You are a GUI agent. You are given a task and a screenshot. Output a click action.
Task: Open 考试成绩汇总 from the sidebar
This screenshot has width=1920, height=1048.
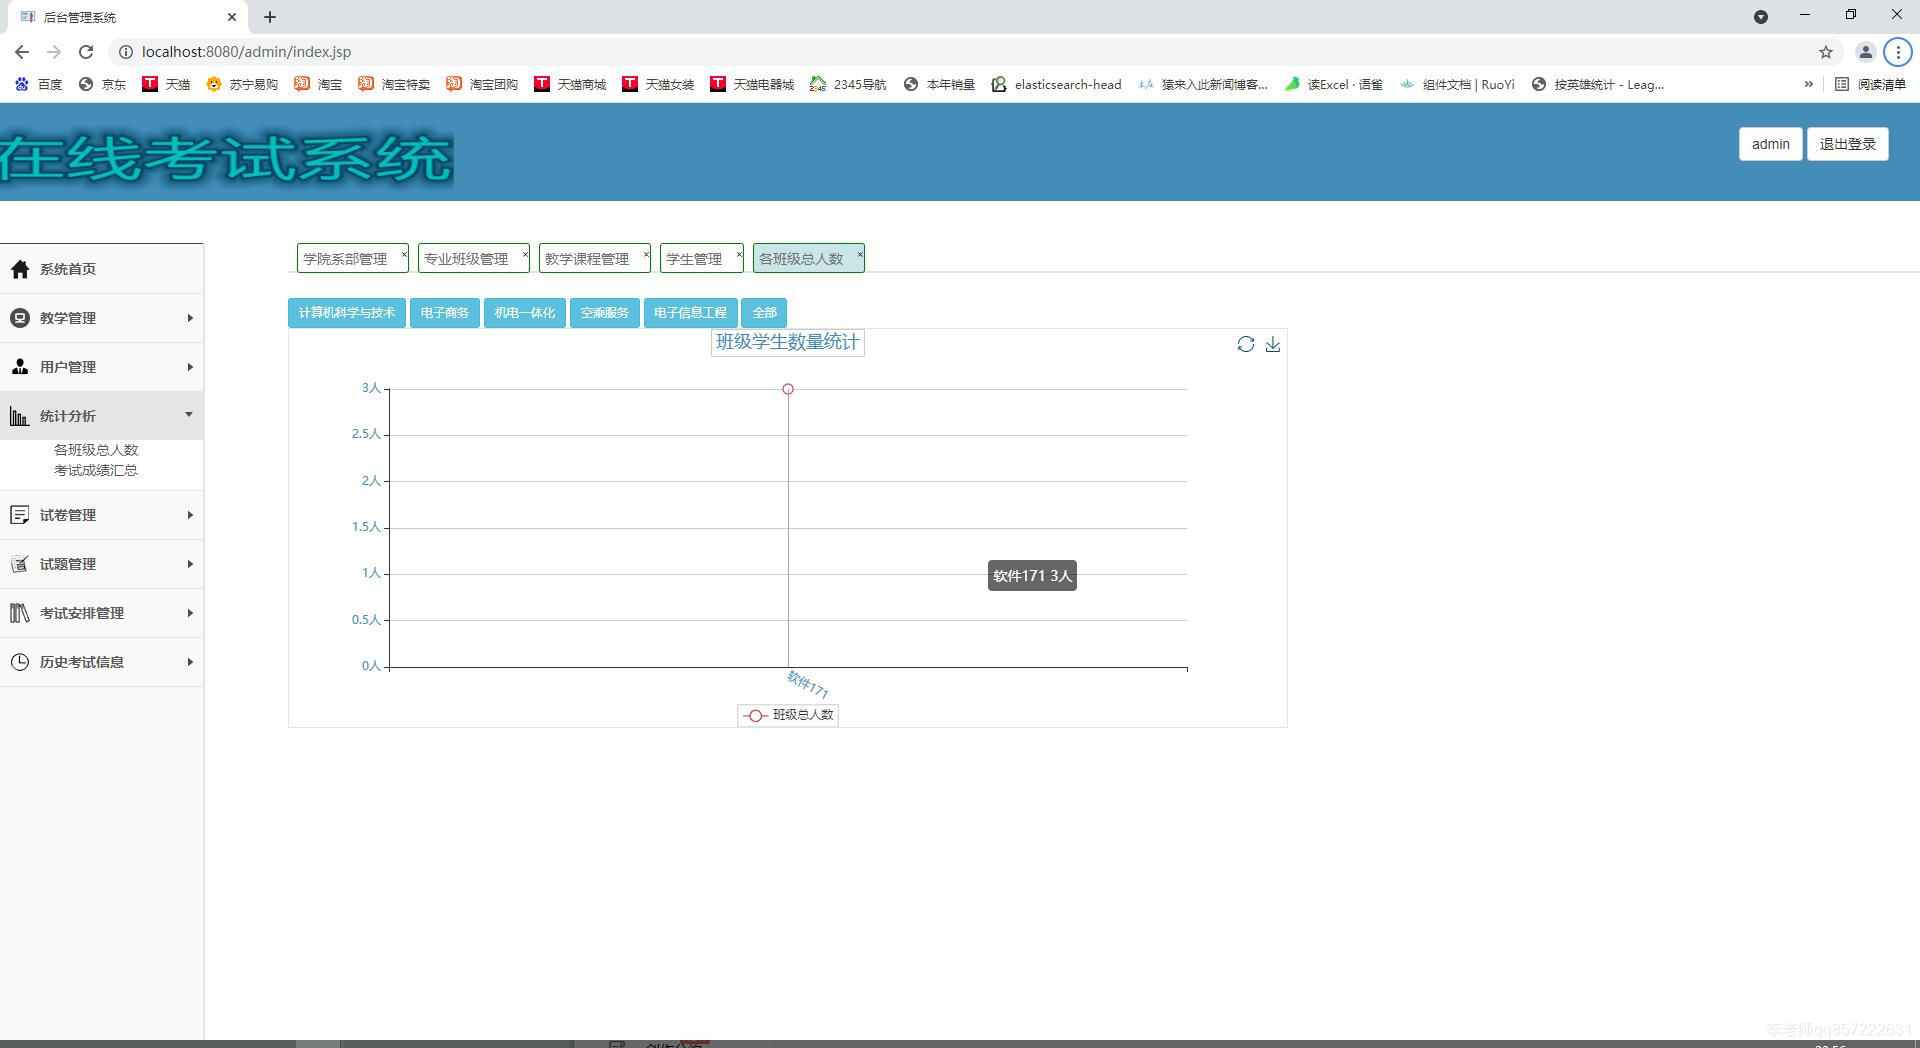pyautogui.click(x=97, y=469)
